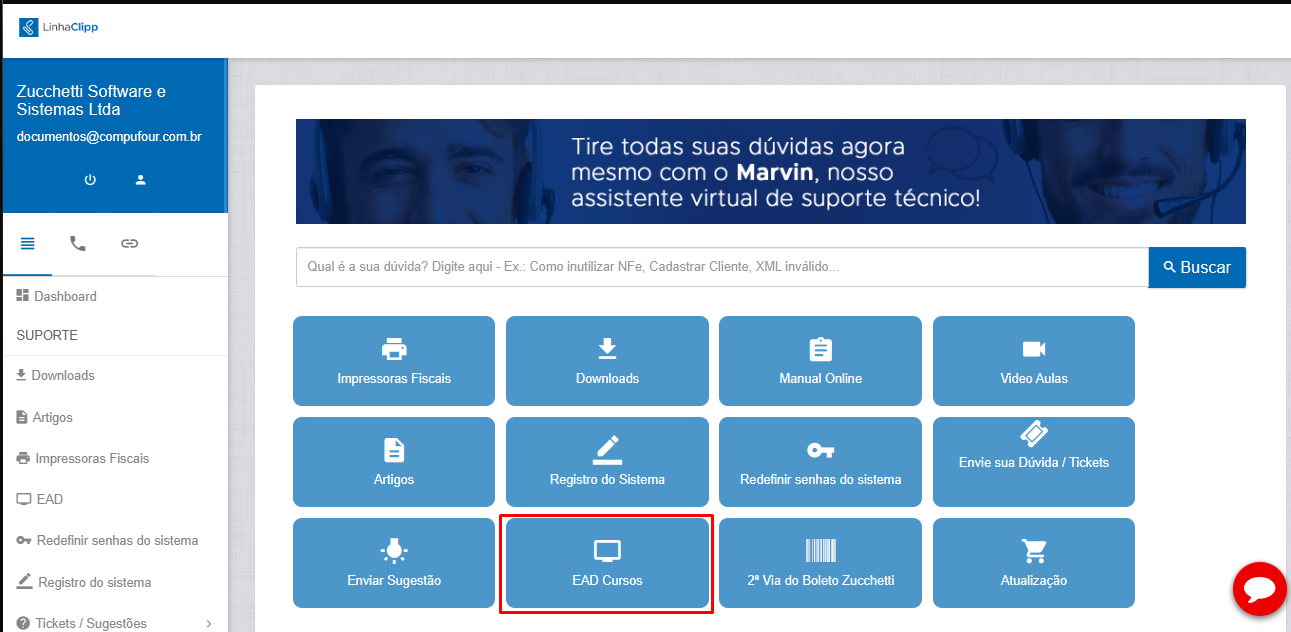Image resolution: width=1291 pixels, height=632 pixels.
Task: Open the Impressoras Fiscais printer tile
Action: 394,361
